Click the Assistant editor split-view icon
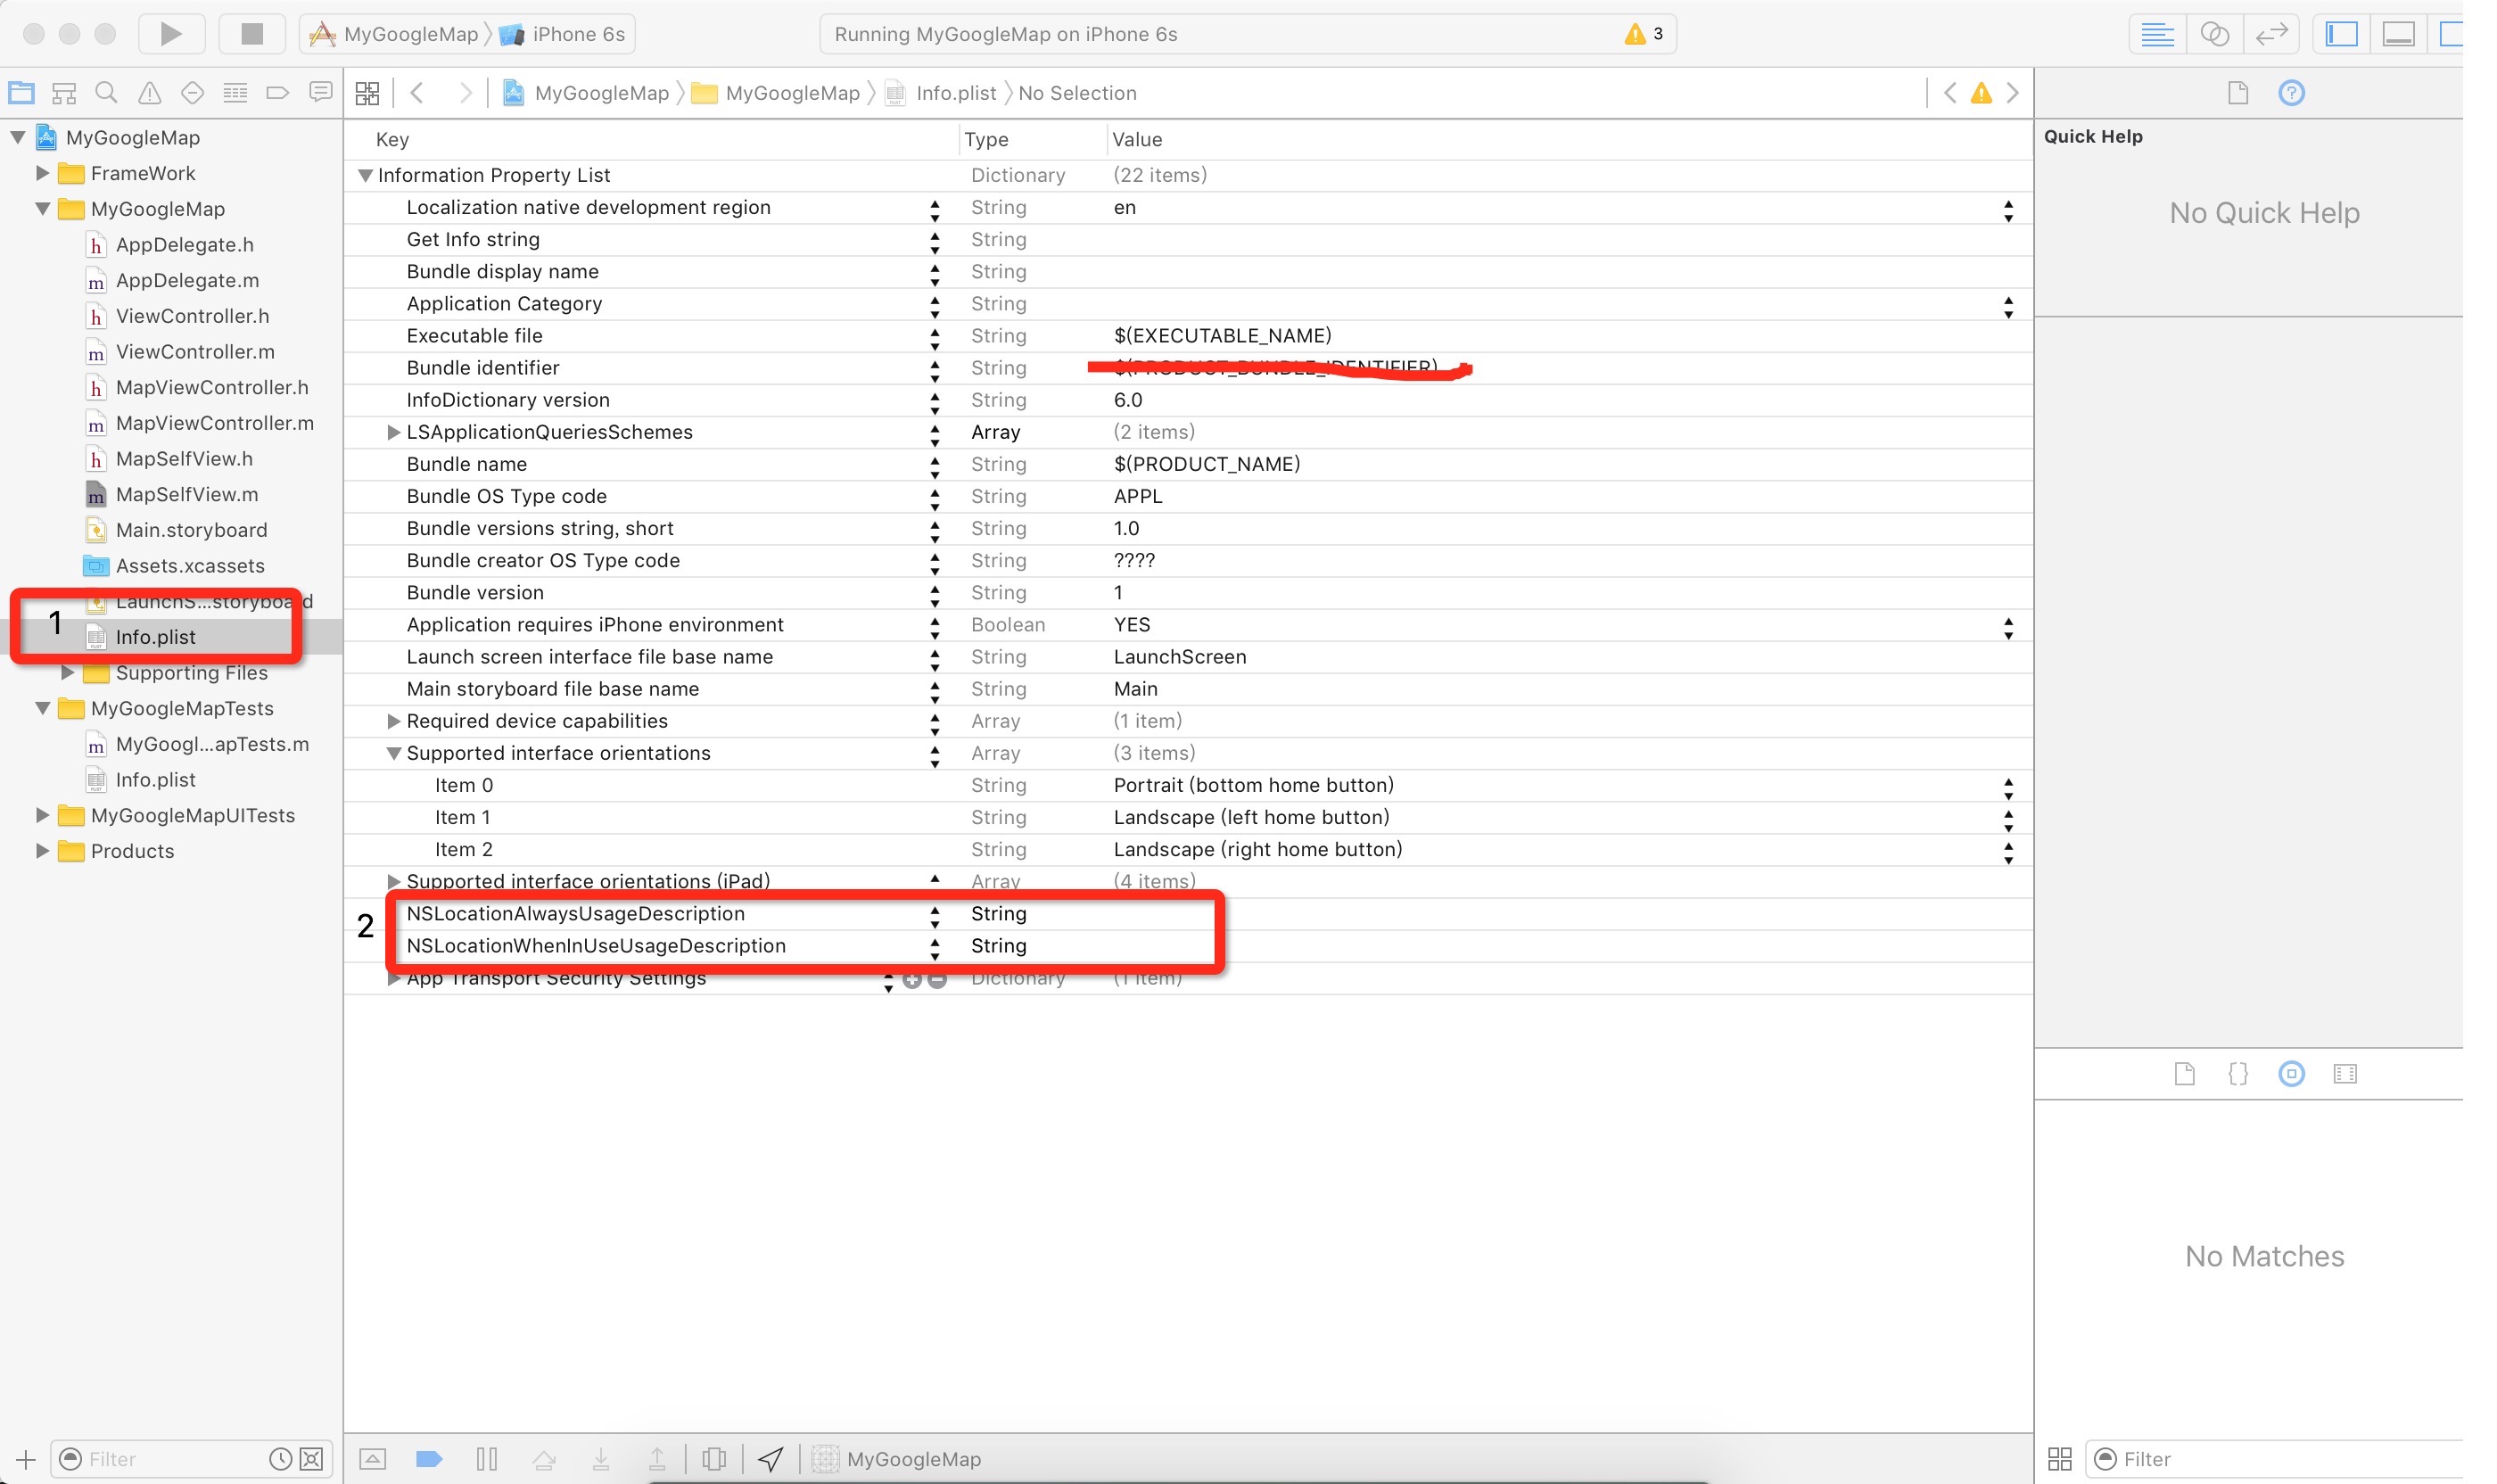Image resolution: width=2497 pixels, height=1484 pixels. (2213, 32)
